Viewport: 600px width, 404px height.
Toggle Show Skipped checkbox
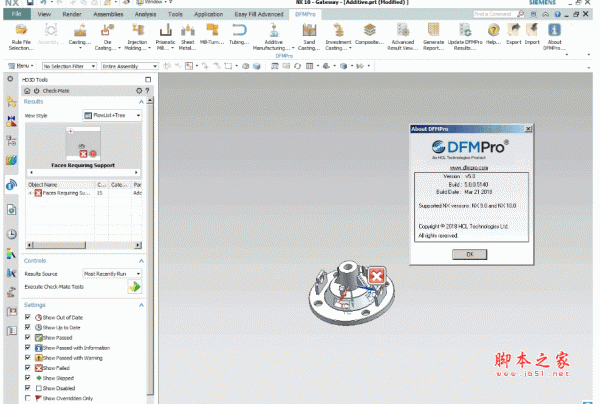(x=28, y=378)
